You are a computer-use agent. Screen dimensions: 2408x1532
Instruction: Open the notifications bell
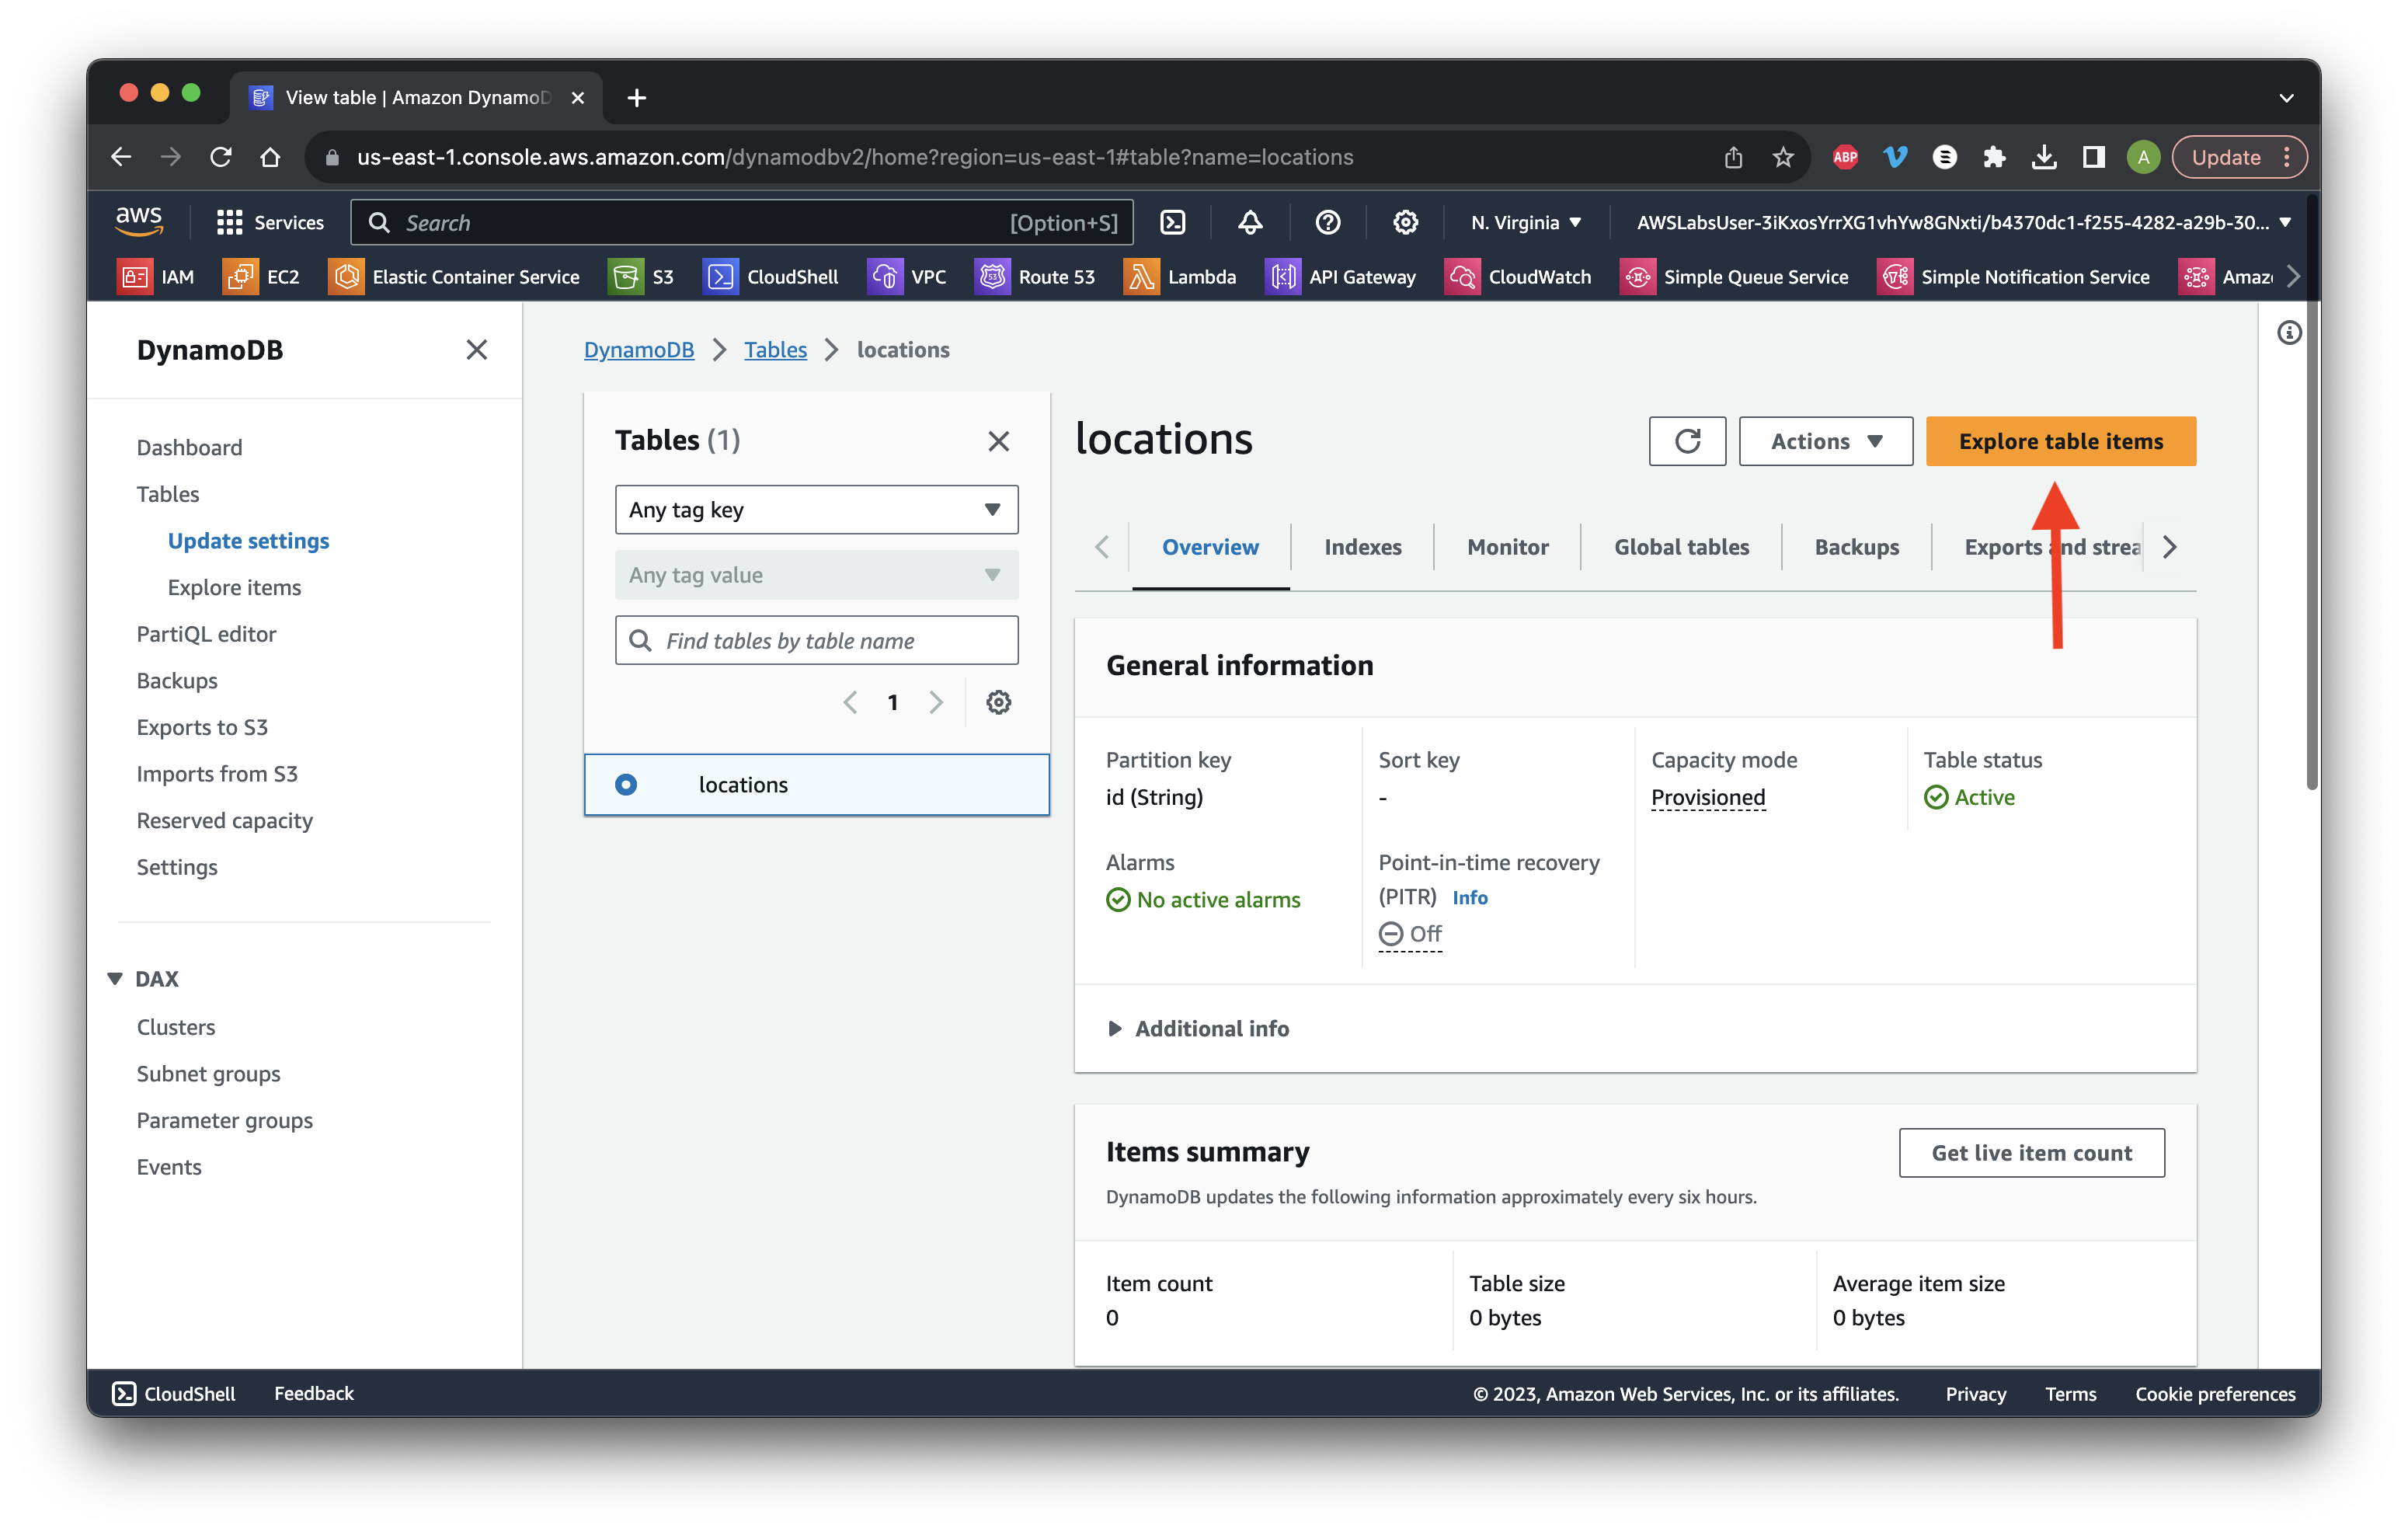[x=1249, y=222]
